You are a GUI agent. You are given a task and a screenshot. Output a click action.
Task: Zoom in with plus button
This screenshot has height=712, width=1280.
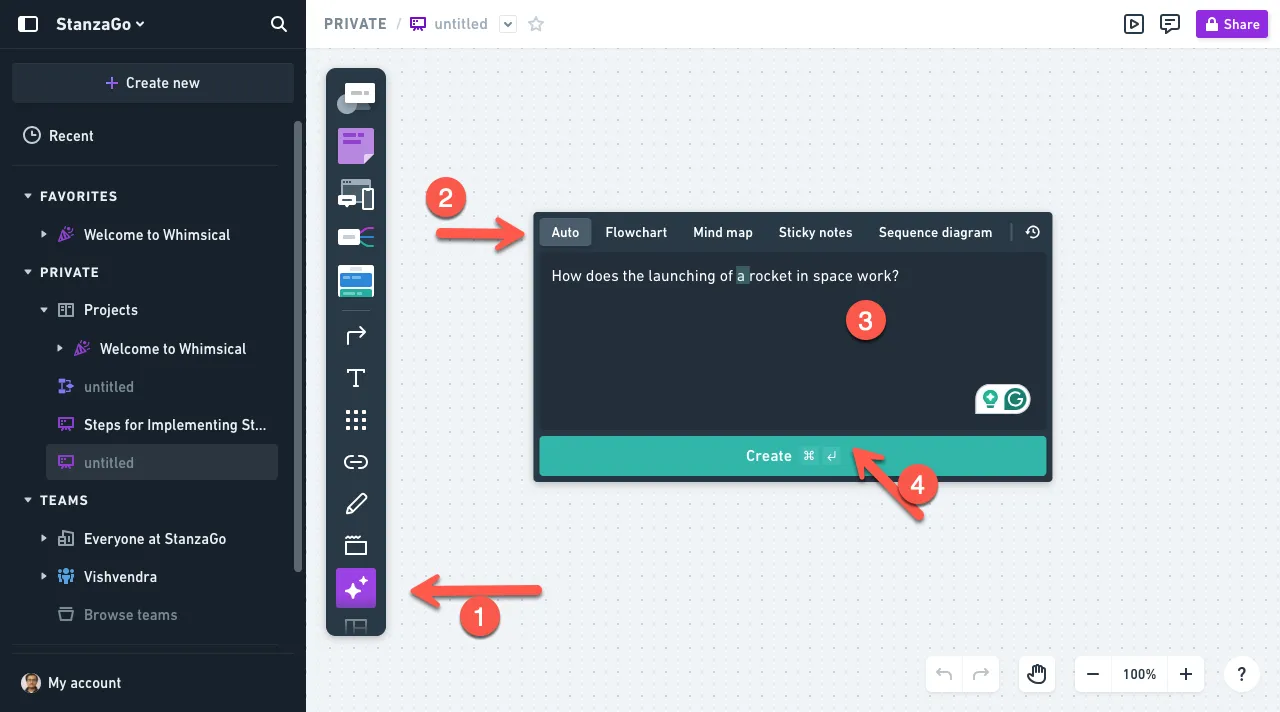point(1186,674)
